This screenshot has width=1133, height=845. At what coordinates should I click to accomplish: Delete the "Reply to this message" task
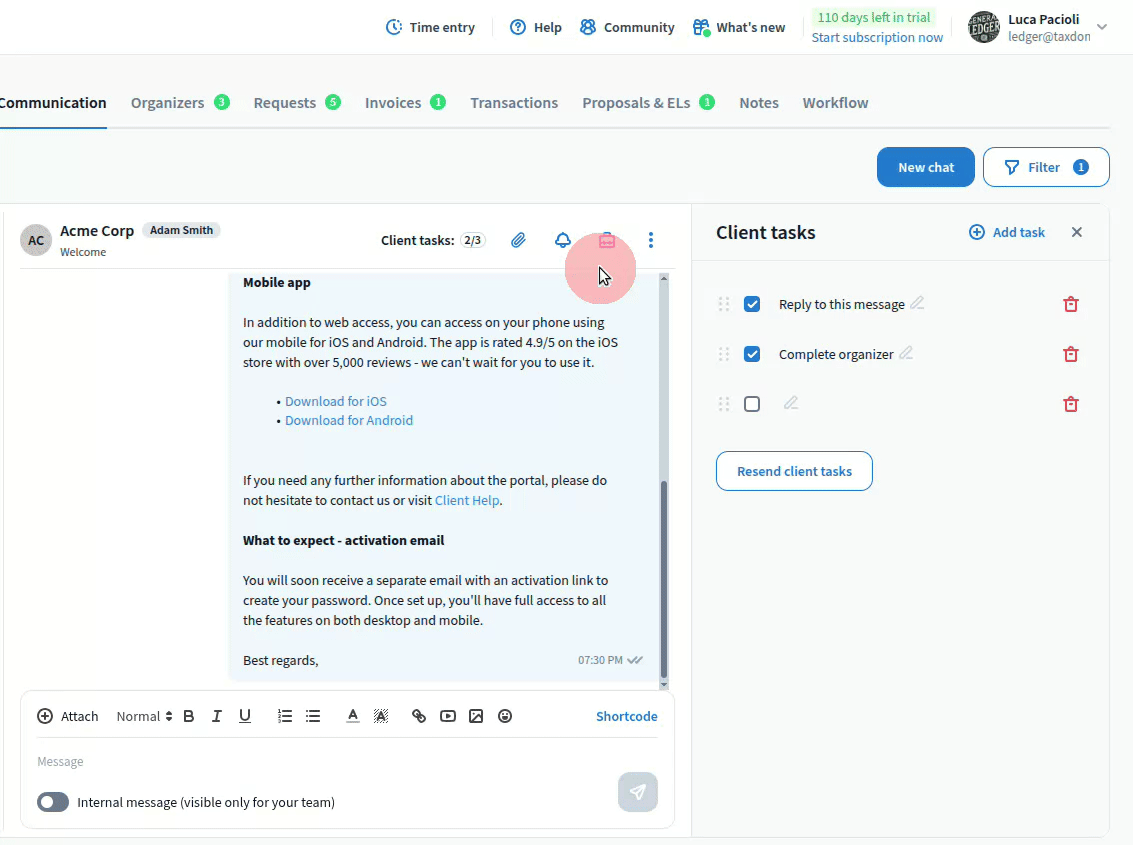point(1070,304)
